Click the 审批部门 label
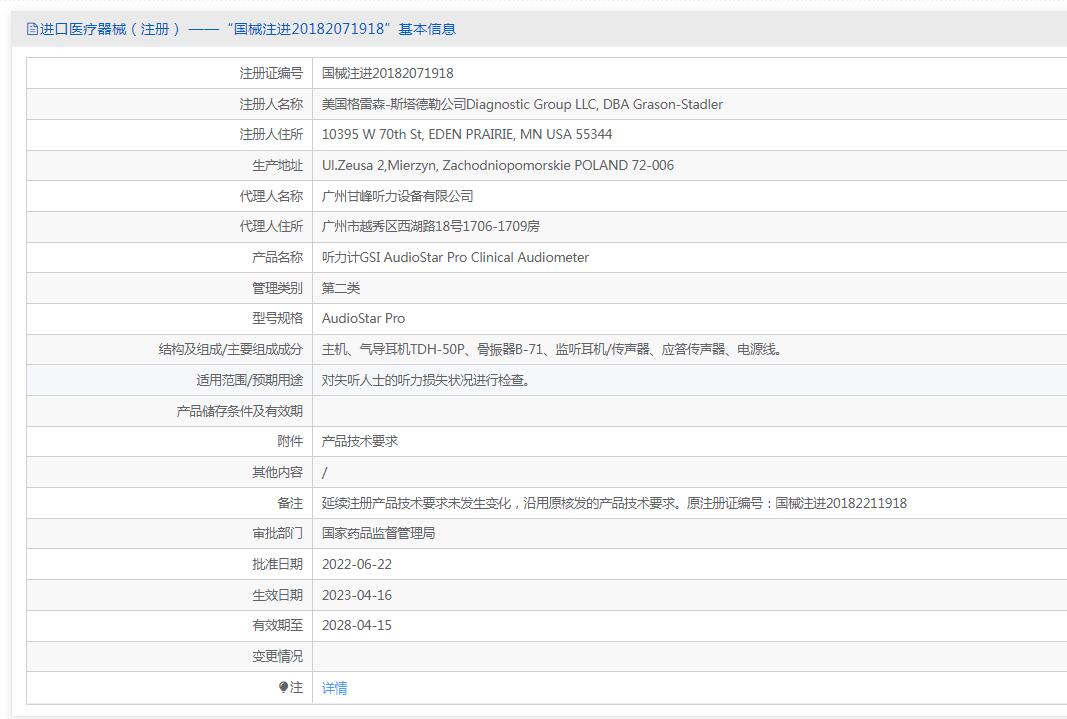This screenshot has width=1067, height=719. tap(278, 533)
